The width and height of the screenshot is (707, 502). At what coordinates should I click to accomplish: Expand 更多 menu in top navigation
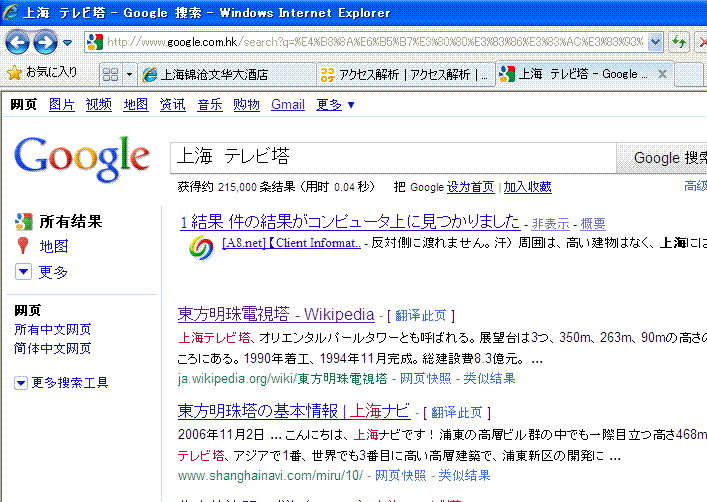pyautogui.click(x=335, y=105)
